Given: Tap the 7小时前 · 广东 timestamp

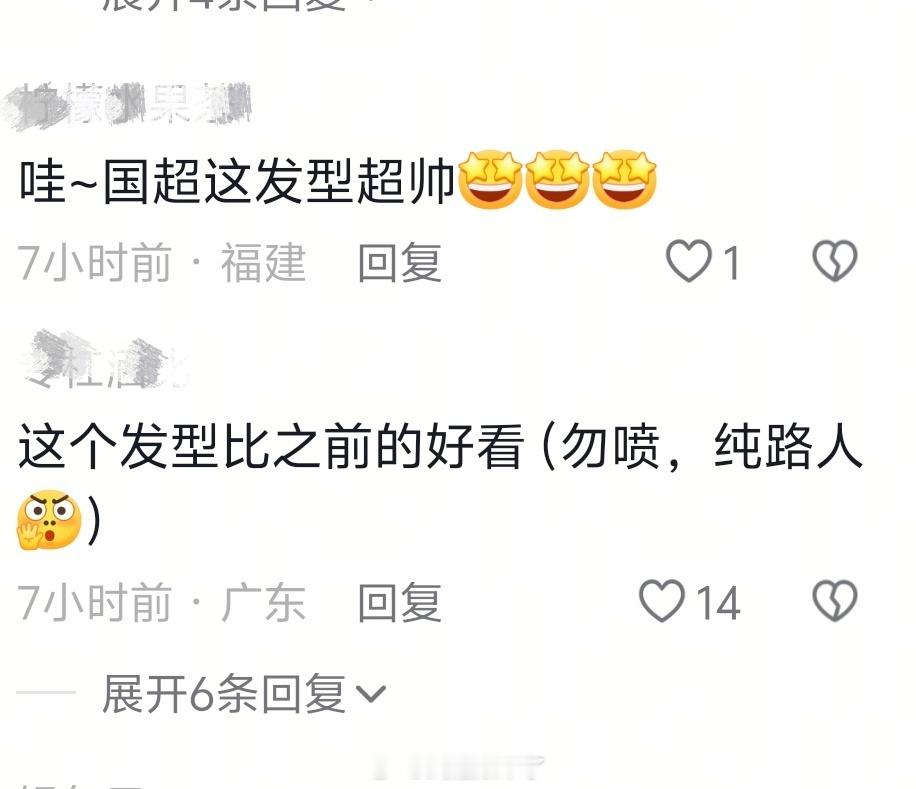Looking at the screenshot, I should pos(162,602).
